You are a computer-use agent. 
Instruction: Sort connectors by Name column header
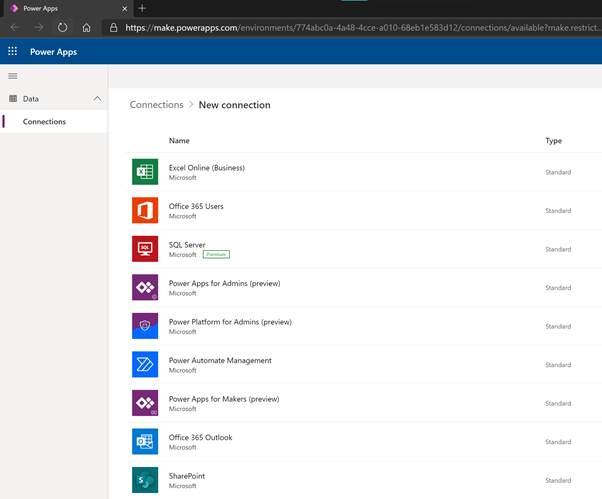[x=179, y=141]
